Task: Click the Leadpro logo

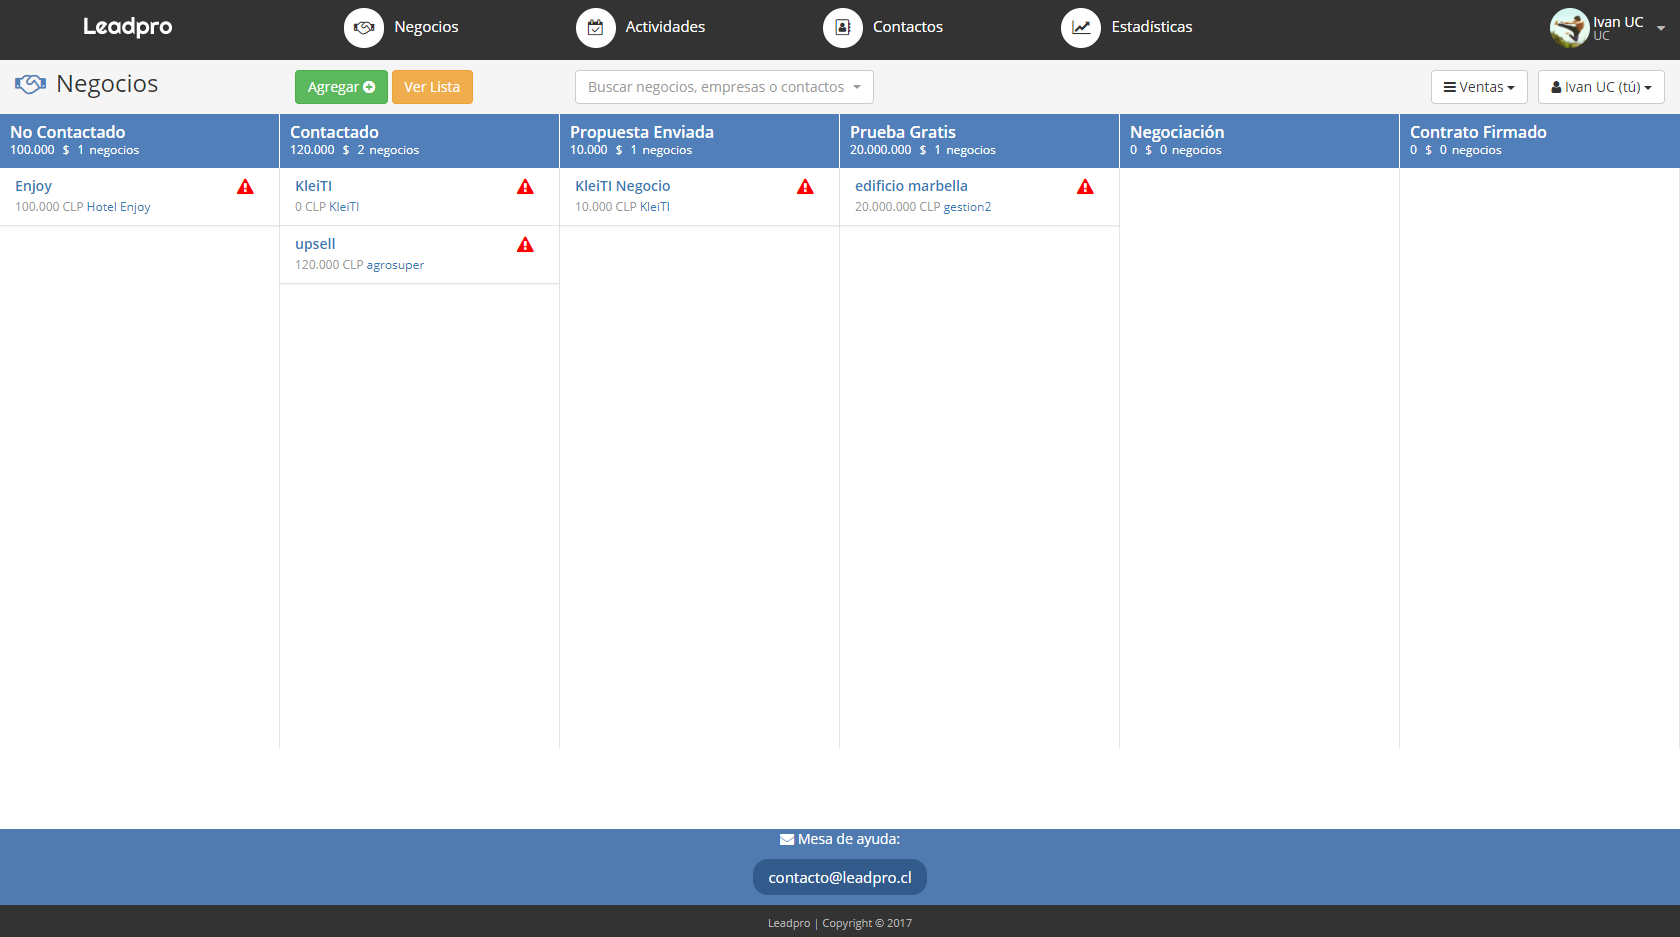Action: pyautogui.click(x=127, y=27)
